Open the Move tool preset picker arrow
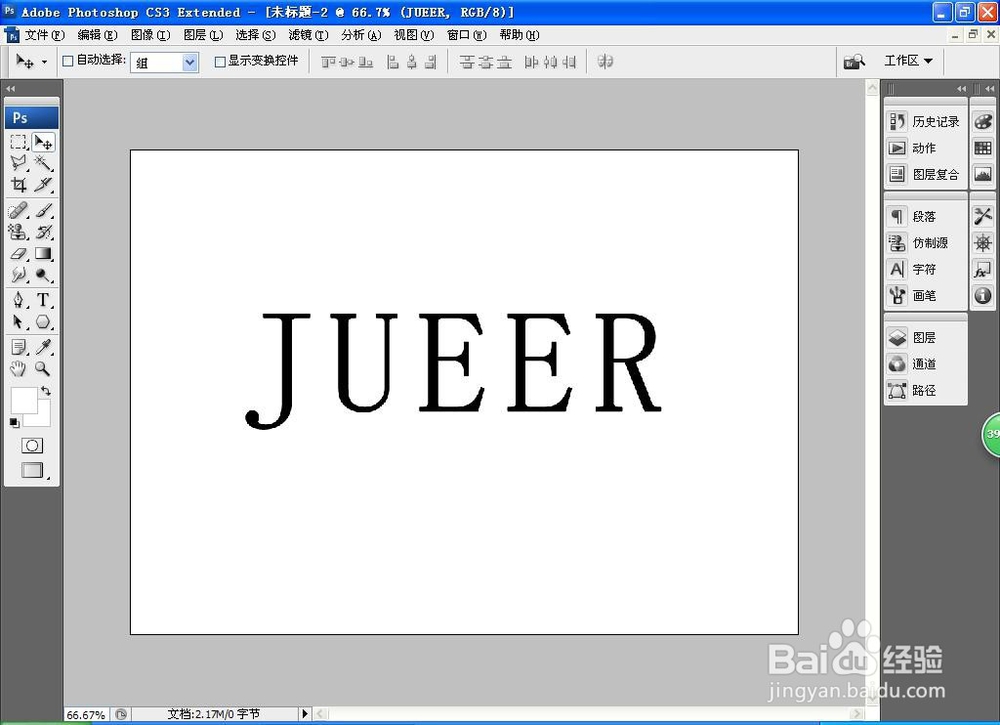The height and width of the screenshot is (725, 1000). click(44, 62)
